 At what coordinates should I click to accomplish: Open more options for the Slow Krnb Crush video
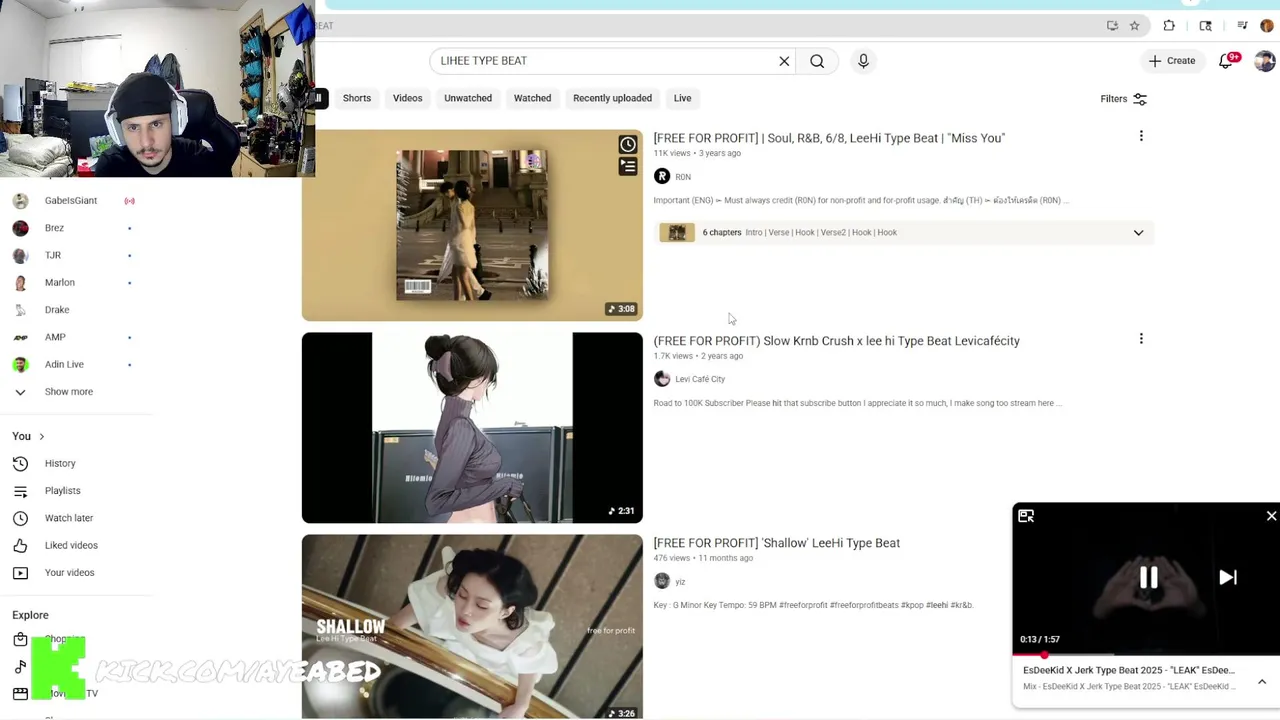pos(1141,340)
